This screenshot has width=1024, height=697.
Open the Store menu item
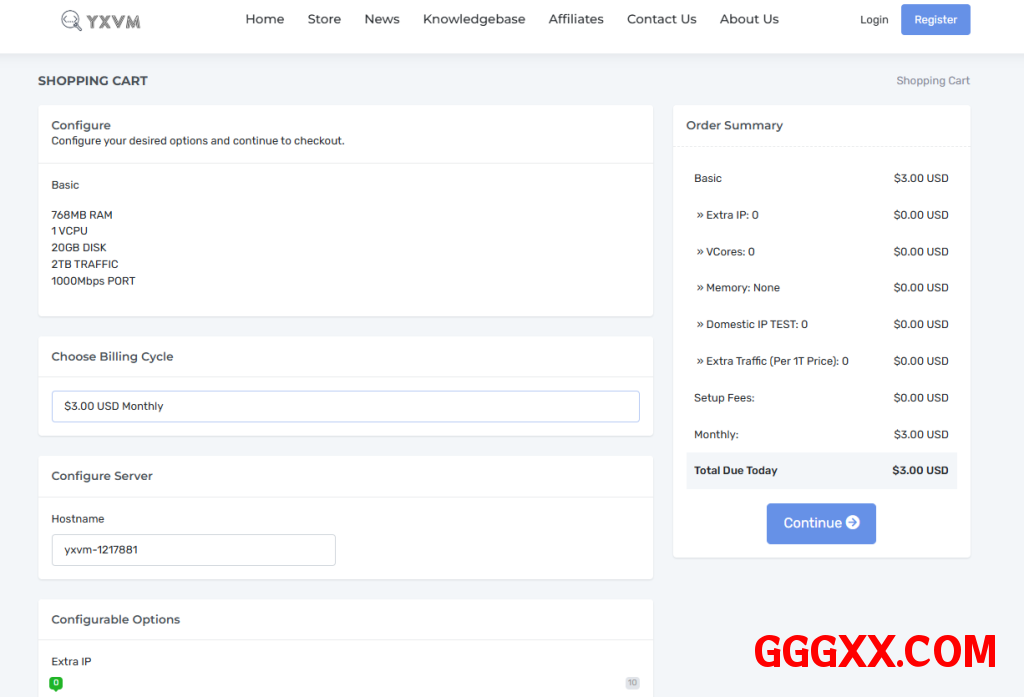[x=324, y=19]
